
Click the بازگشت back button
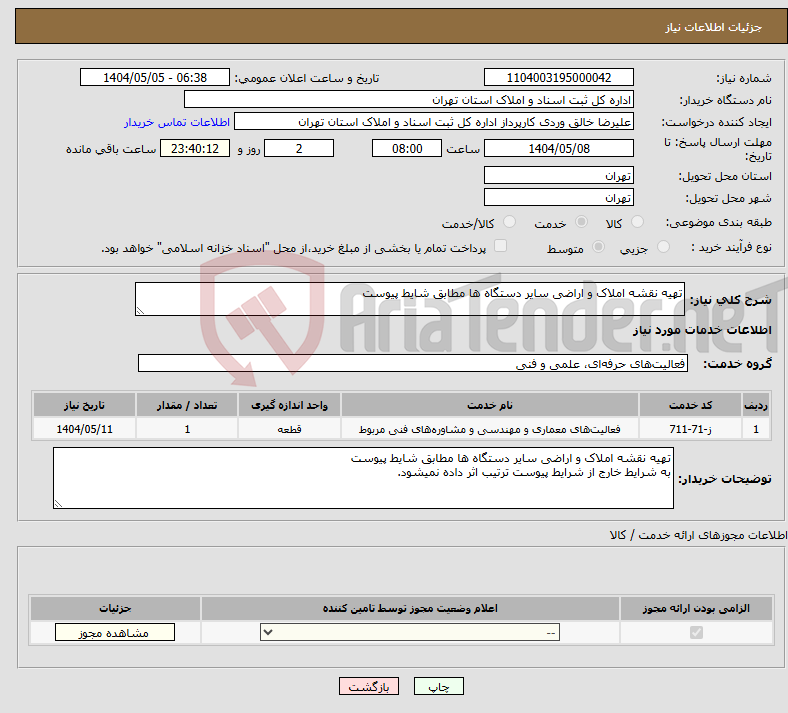pyautogui.click(x=369, y=686)
